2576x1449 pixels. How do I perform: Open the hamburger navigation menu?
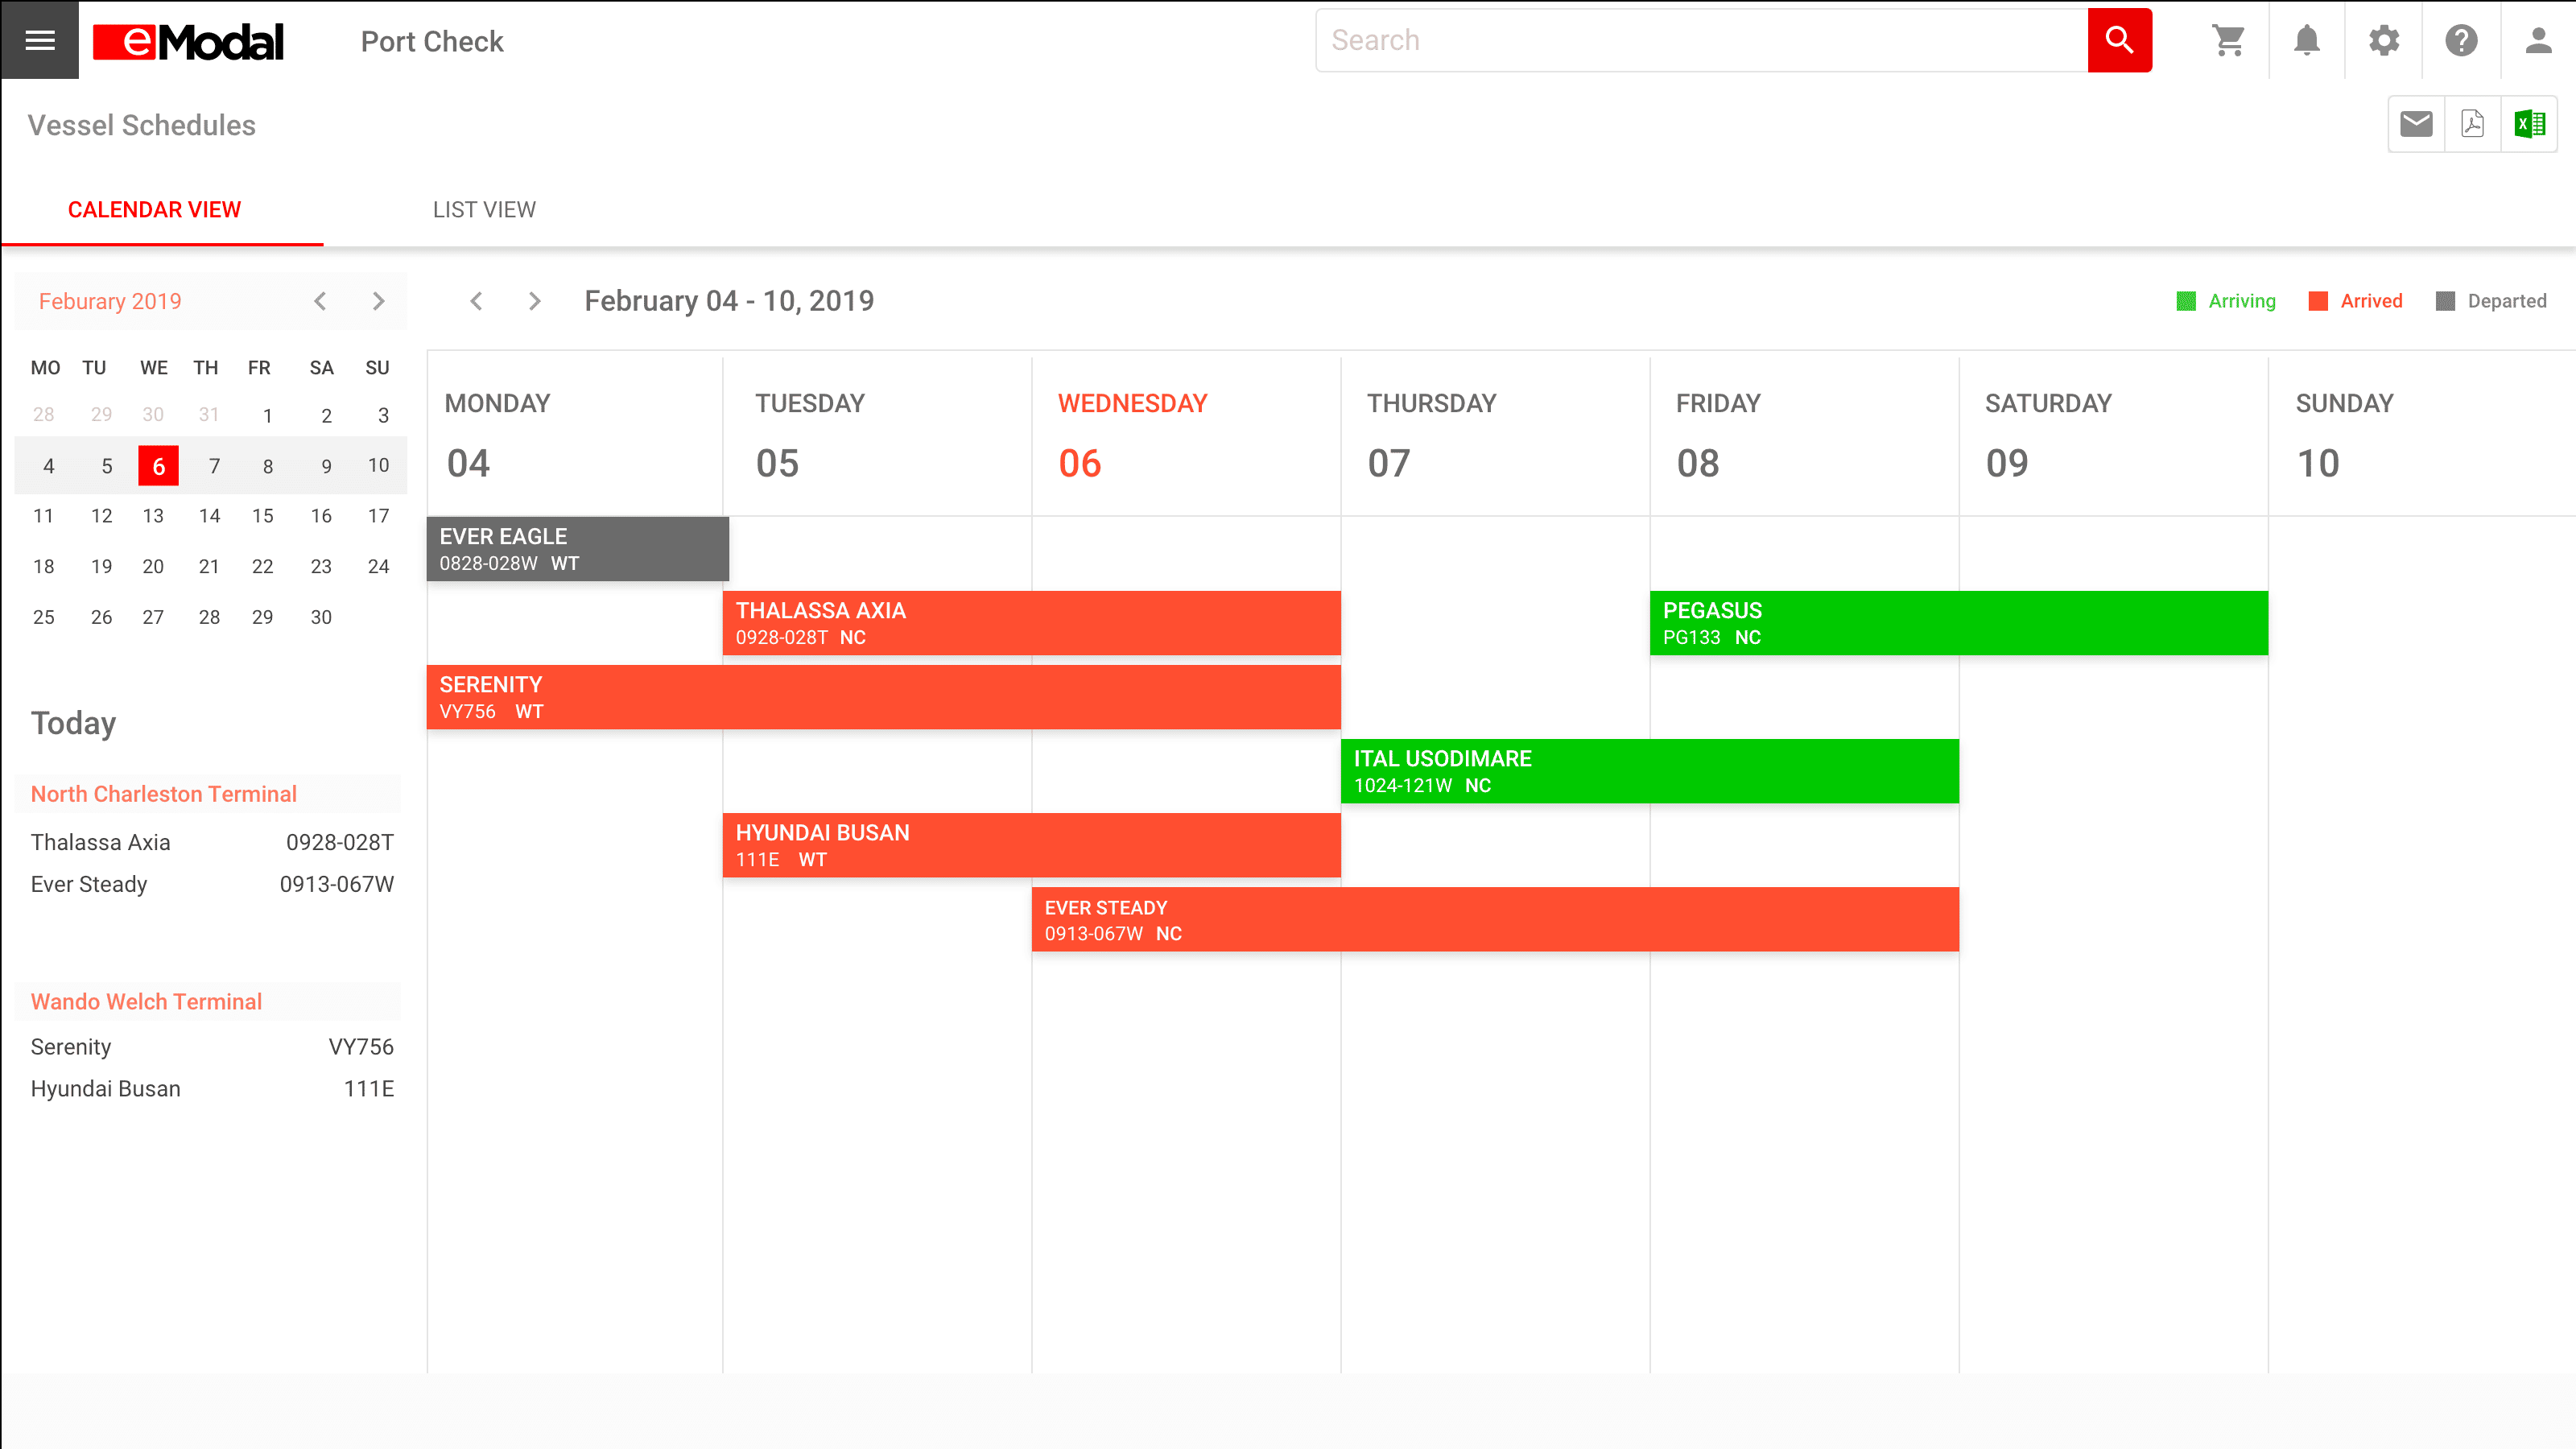39,40
